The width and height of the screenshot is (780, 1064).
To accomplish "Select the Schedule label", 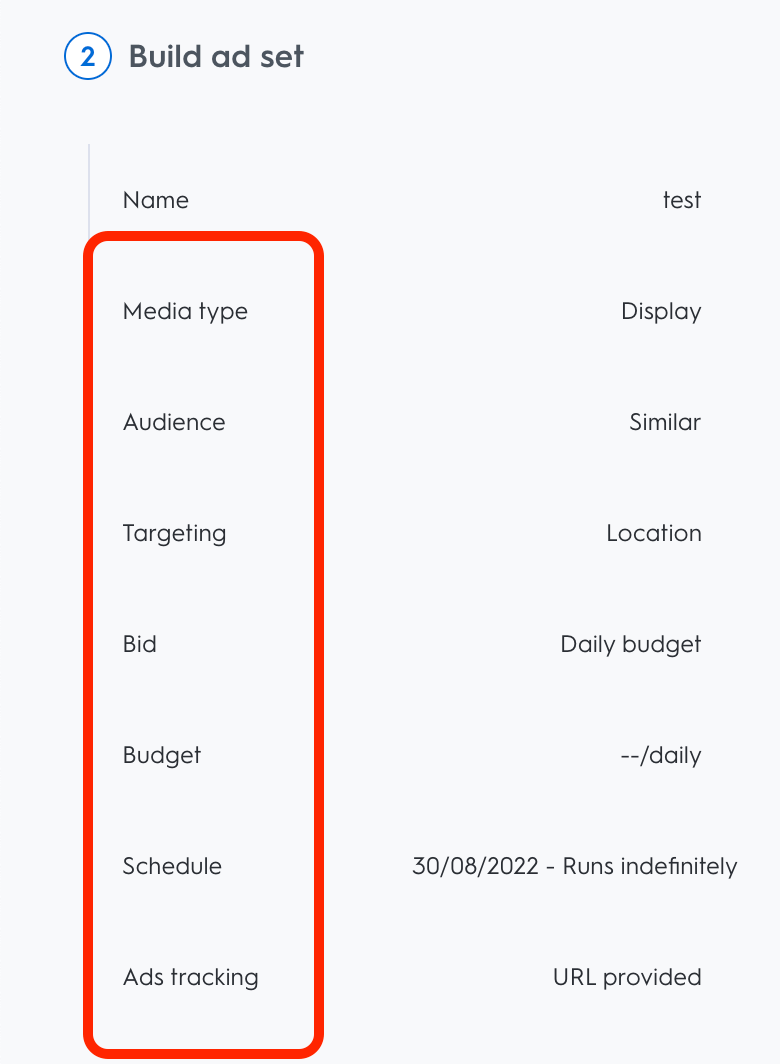I will click(172, 866).
